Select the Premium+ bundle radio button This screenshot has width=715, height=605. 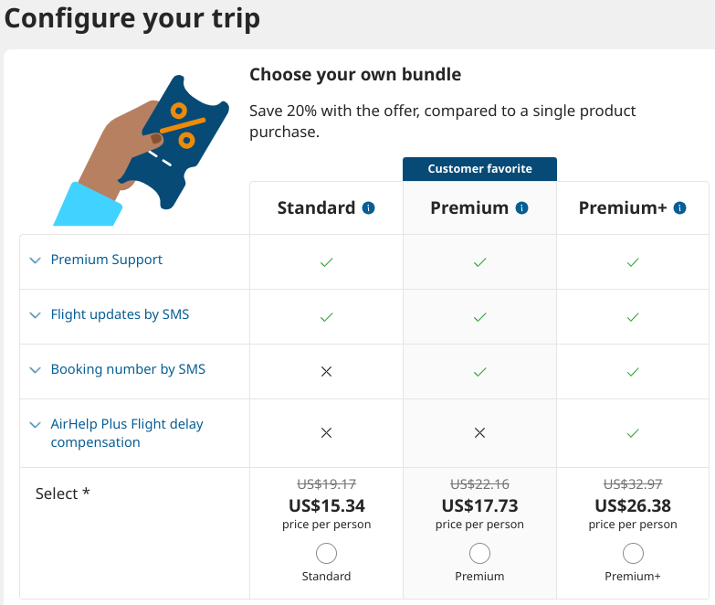click(633, 553)
